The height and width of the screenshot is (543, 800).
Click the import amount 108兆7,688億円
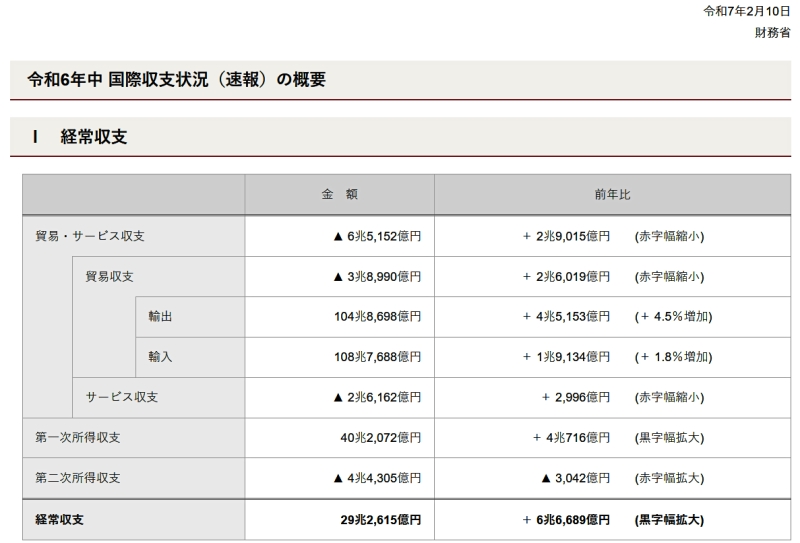click(379, 356)
